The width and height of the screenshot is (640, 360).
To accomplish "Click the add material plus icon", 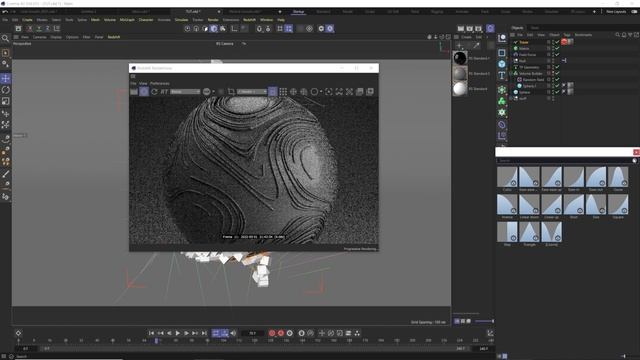I will [459, 46].
